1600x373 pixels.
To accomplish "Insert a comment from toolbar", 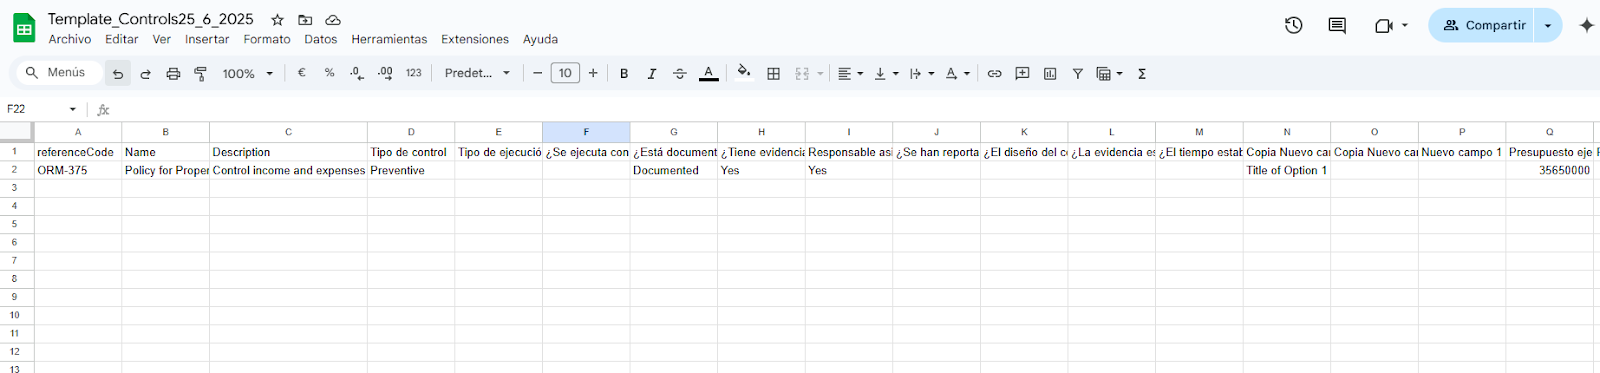I will 1022,73.
